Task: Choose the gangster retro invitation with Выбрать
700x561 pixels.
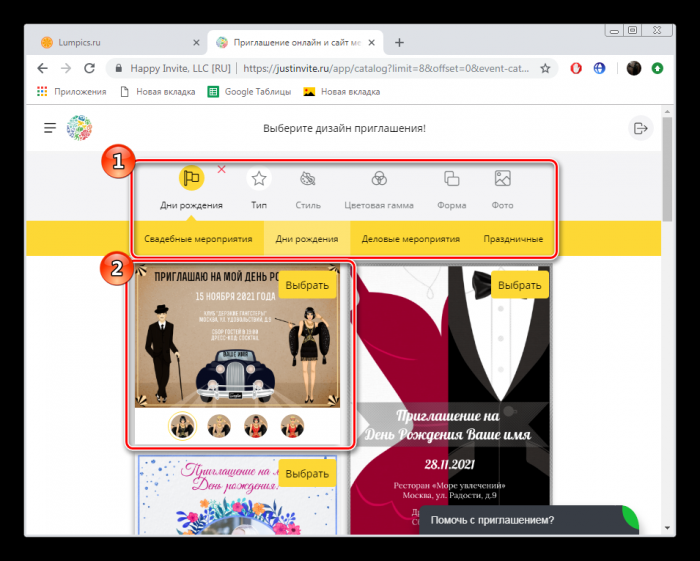Action: tap(307, 285)
